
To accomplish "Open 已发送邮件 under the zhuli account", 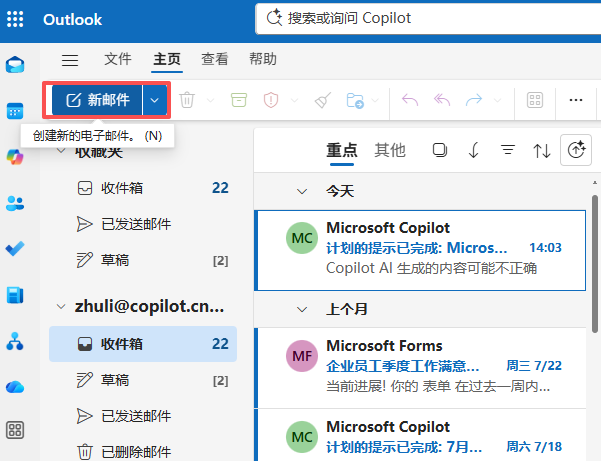I will [x=143, y=416].
